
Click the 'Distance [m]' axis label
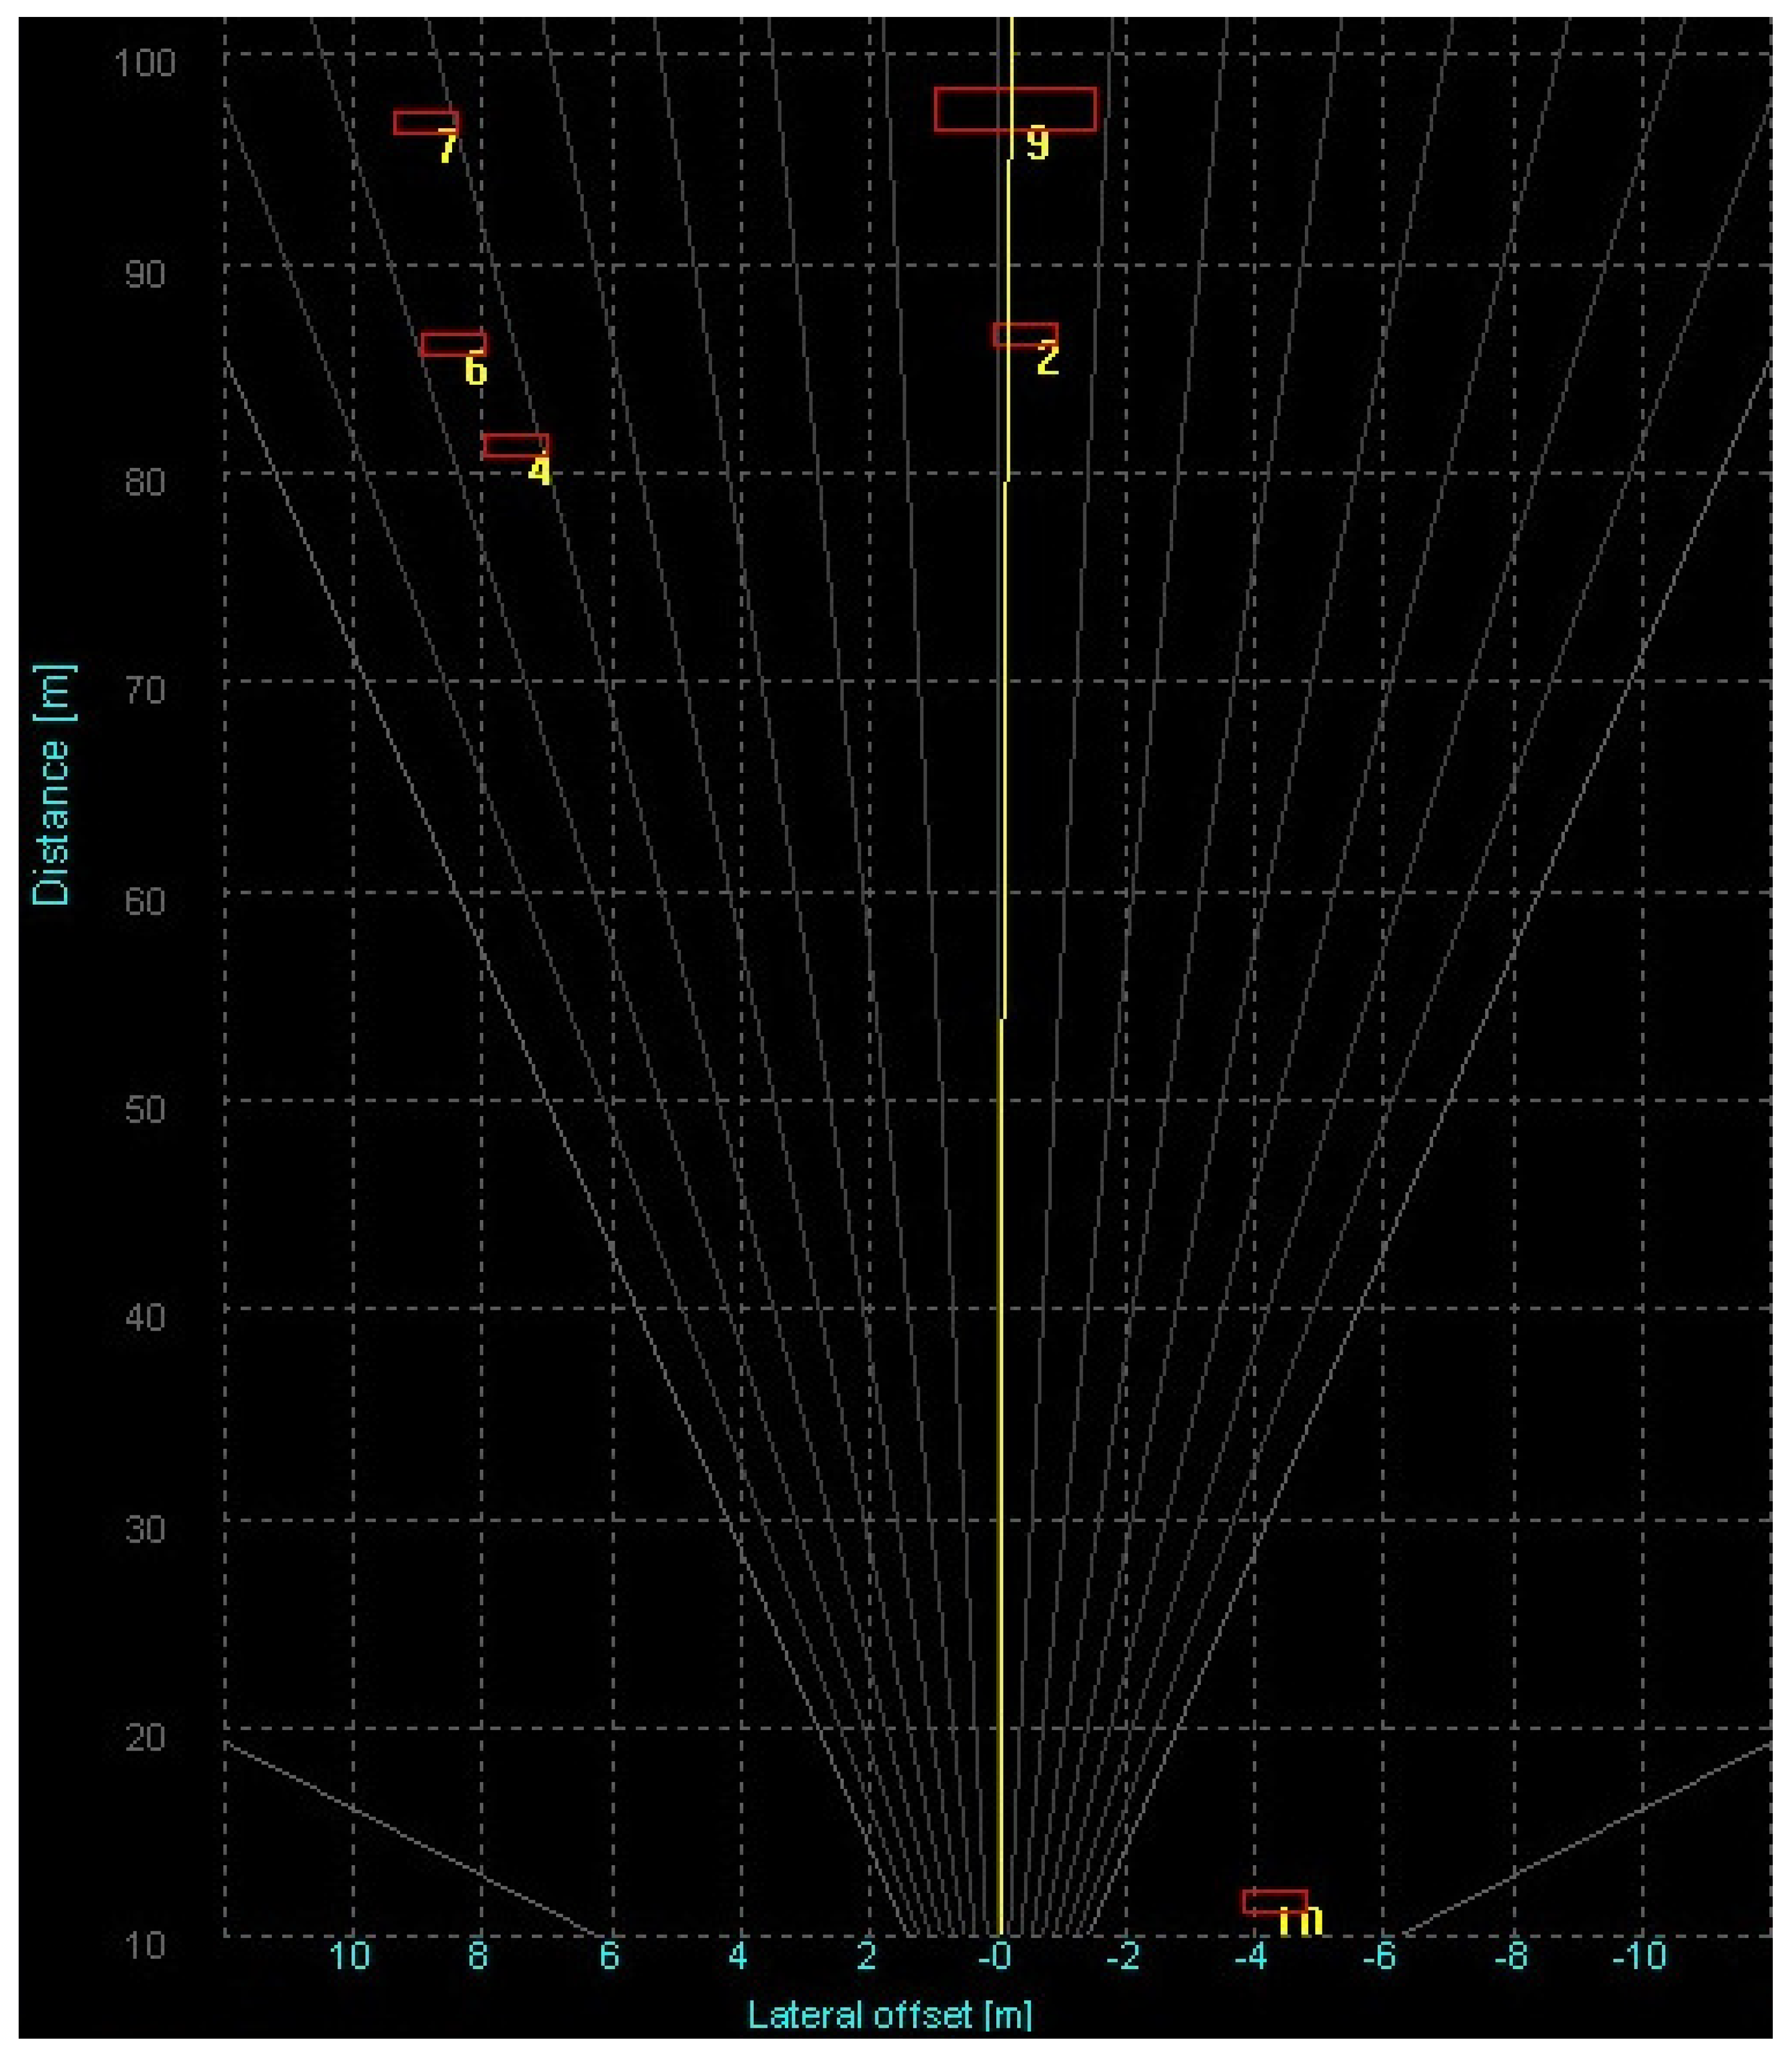tap(52, 785)
